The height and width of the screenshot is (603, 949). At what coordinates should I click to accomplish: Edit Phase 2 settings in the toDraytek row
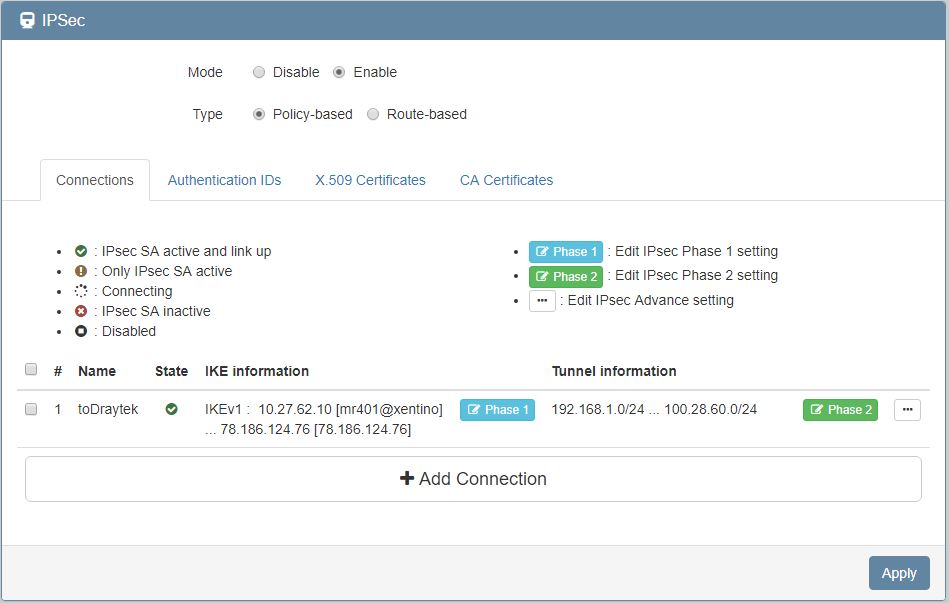coord(840,409)
